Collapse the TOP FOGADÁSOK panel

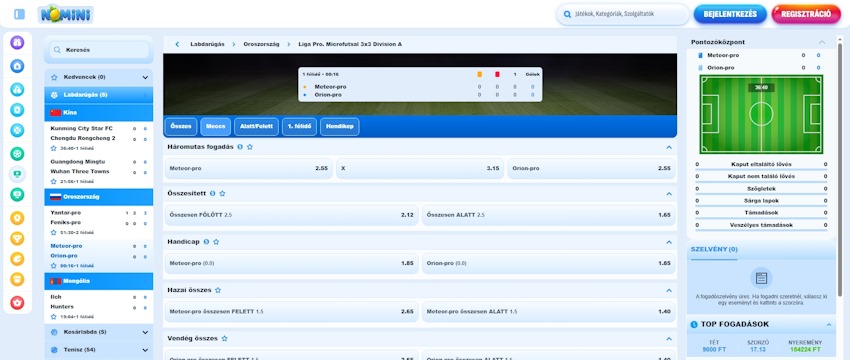tap(829, 325)
